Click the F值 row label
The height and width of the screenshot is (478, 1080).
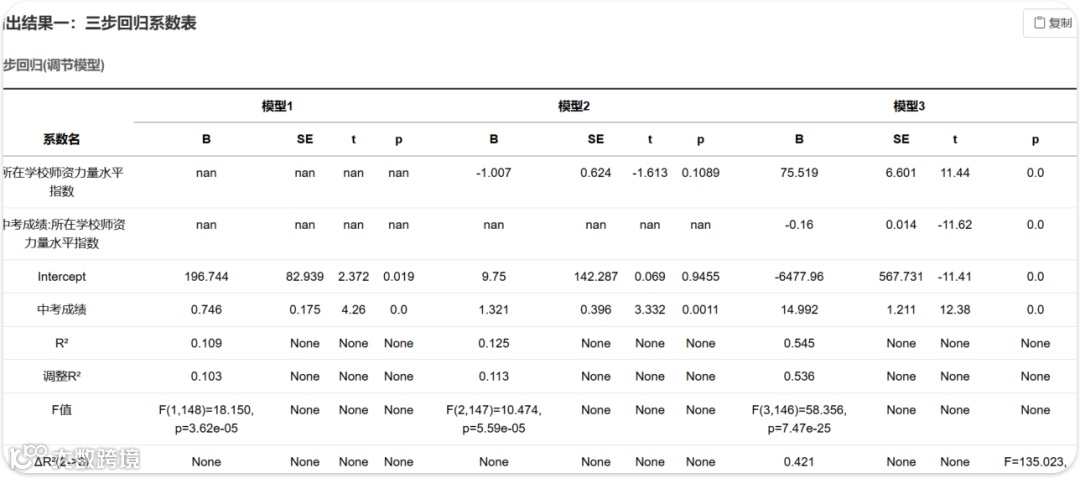click(x=62, y=410)
